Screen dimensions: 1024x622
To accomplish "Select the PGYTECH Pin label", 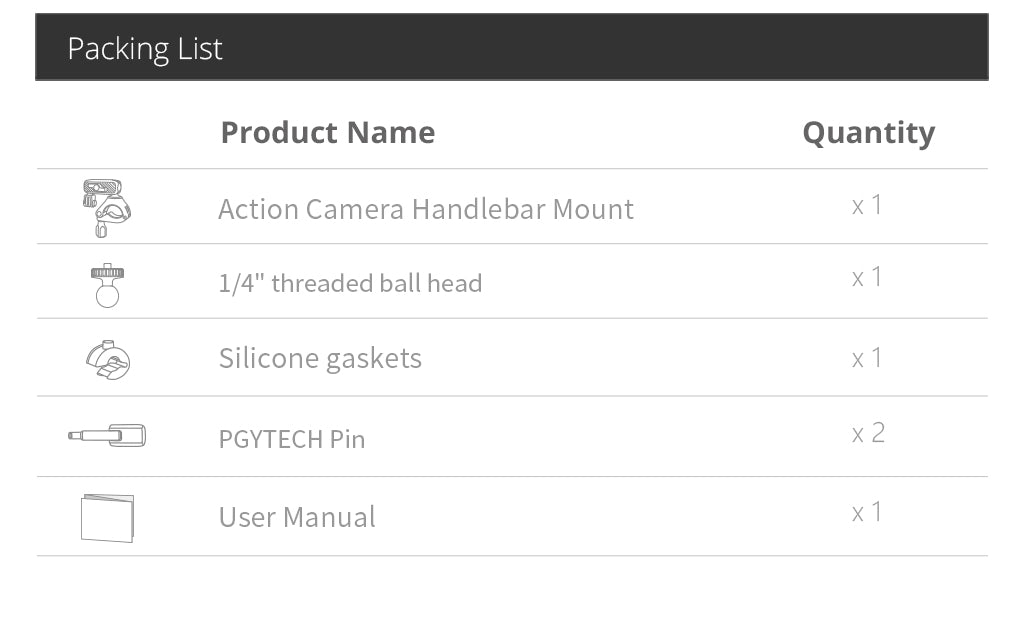I will 291,438.
